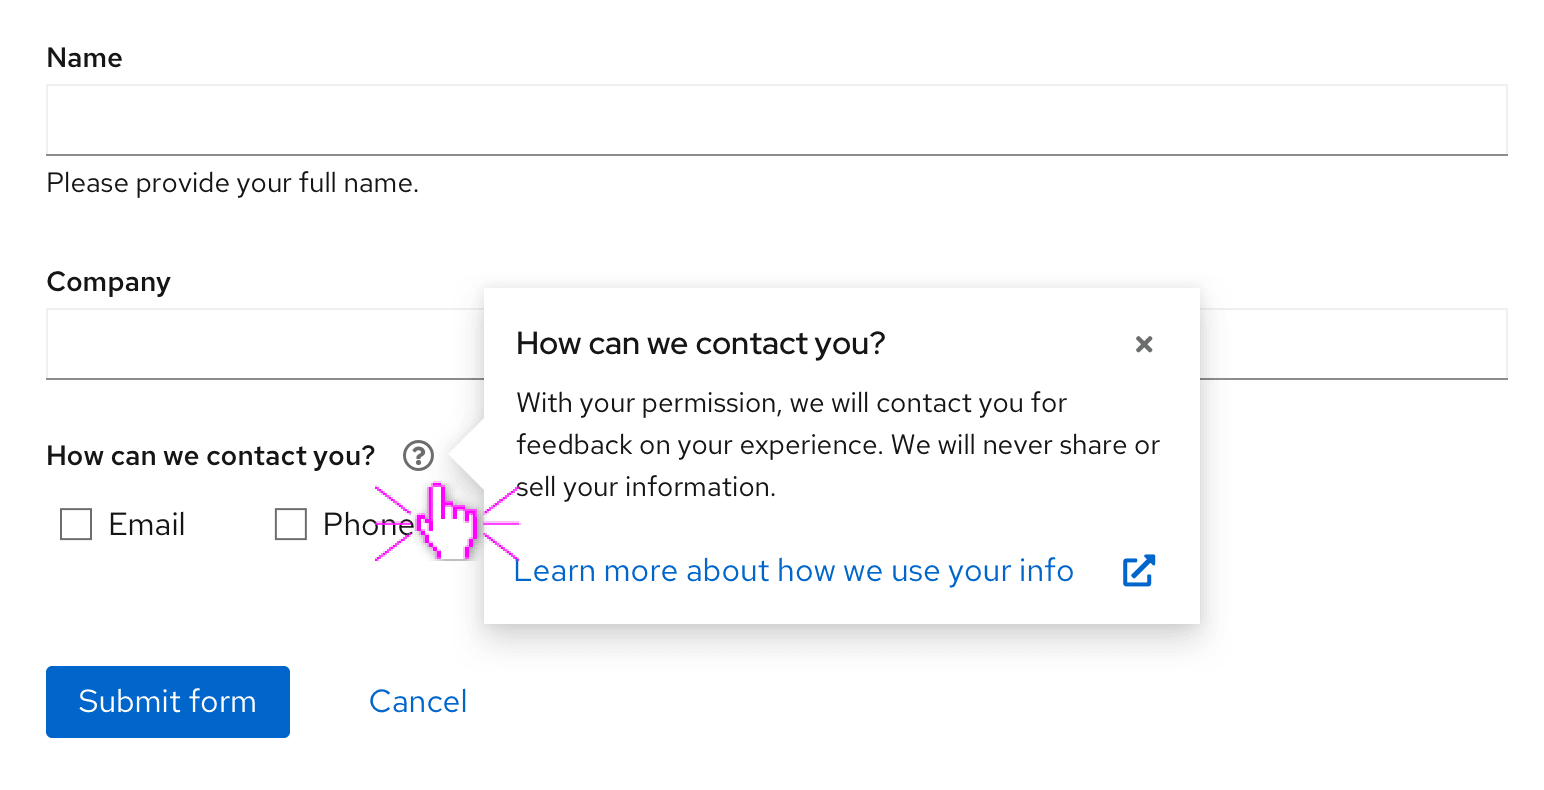The image size is (1544, 790).
Task: Click the Cancel link
Action: (418, 702)
